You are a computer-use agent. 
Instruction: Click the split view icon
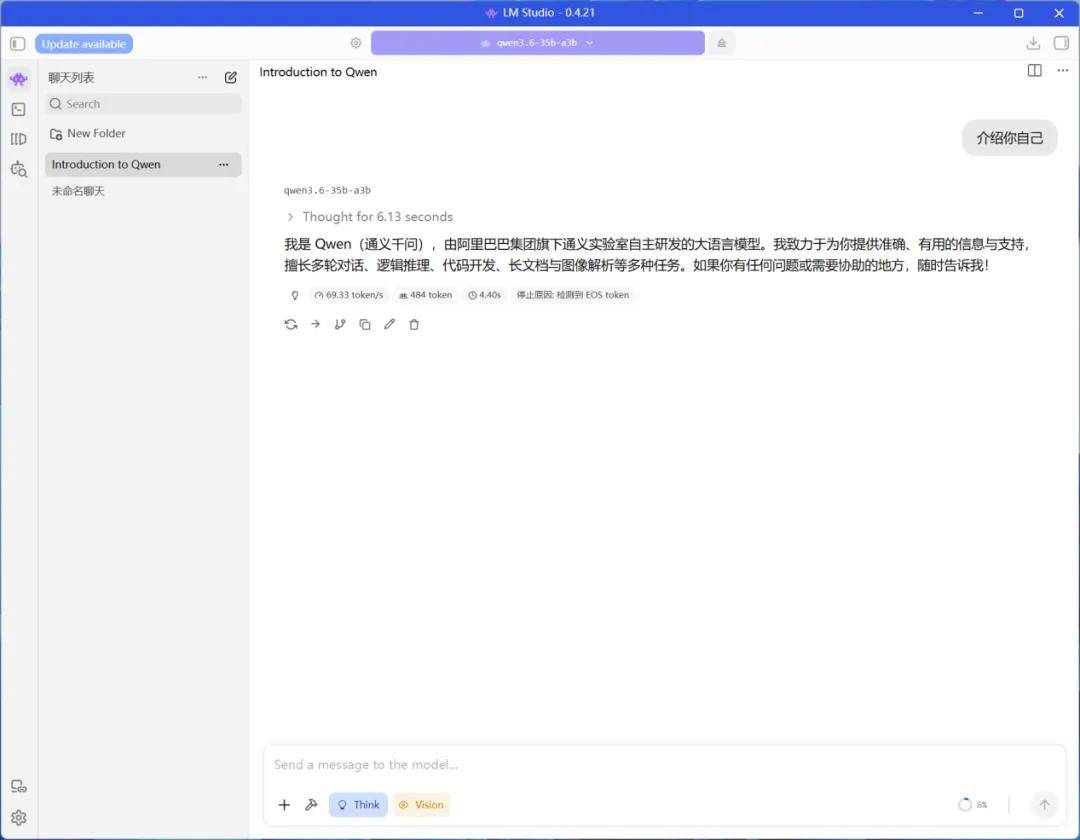point(1034,71)
